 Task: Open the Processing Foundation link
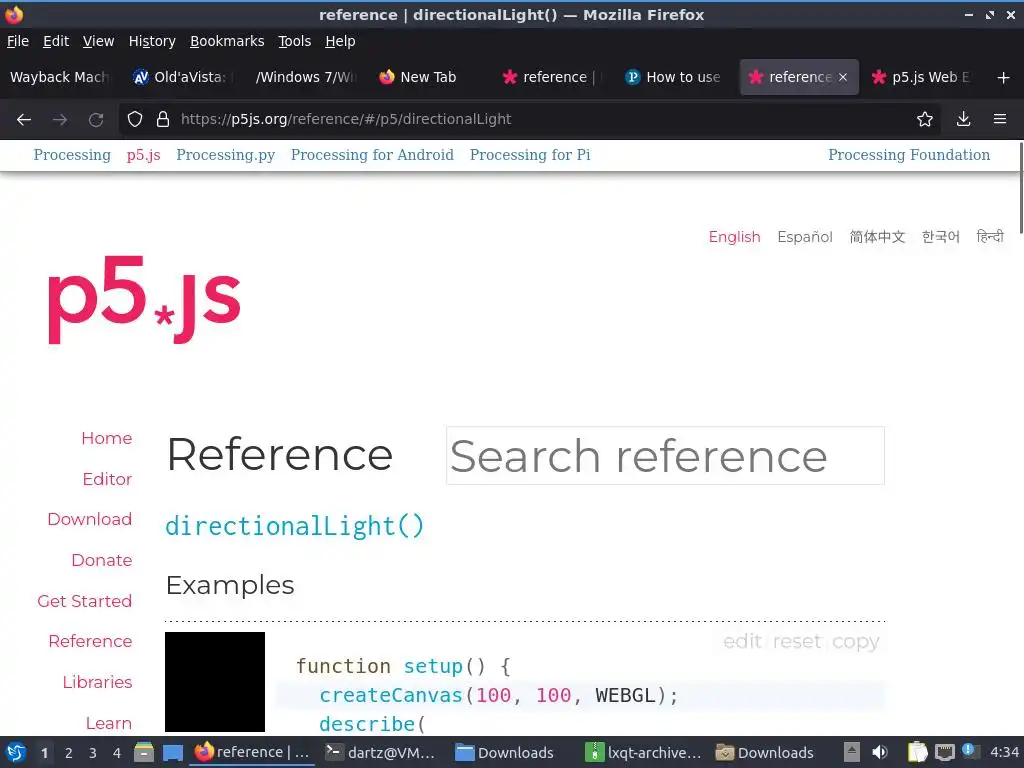tap(909, 155)
